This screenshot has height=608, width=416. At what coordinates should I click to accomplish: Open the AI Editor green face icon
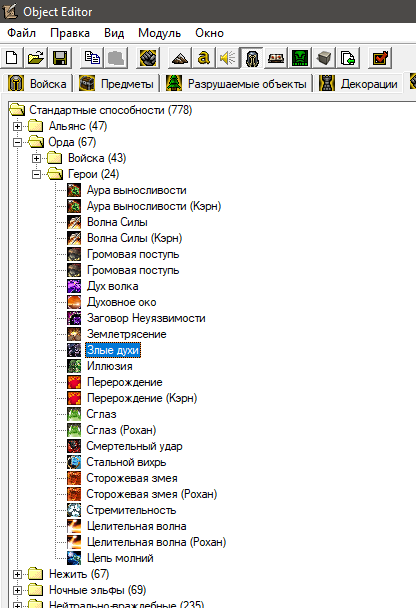coord(300,58)
